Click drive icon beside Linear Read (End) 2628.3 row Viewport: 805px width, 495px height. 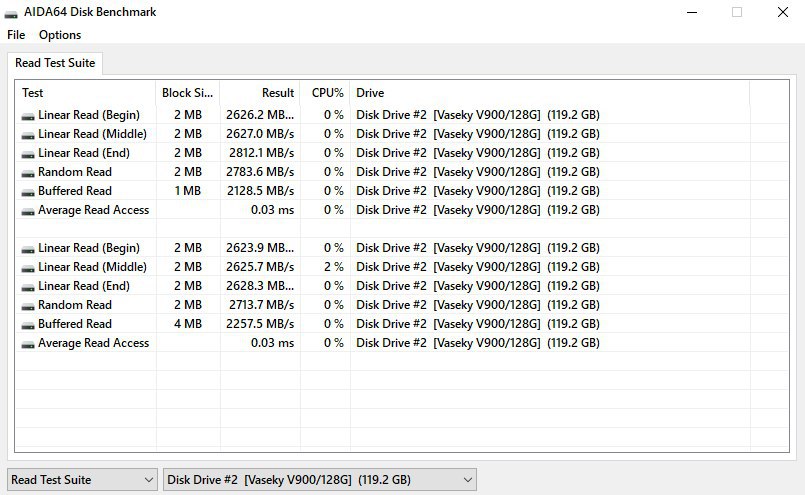(x=28, y=288)
